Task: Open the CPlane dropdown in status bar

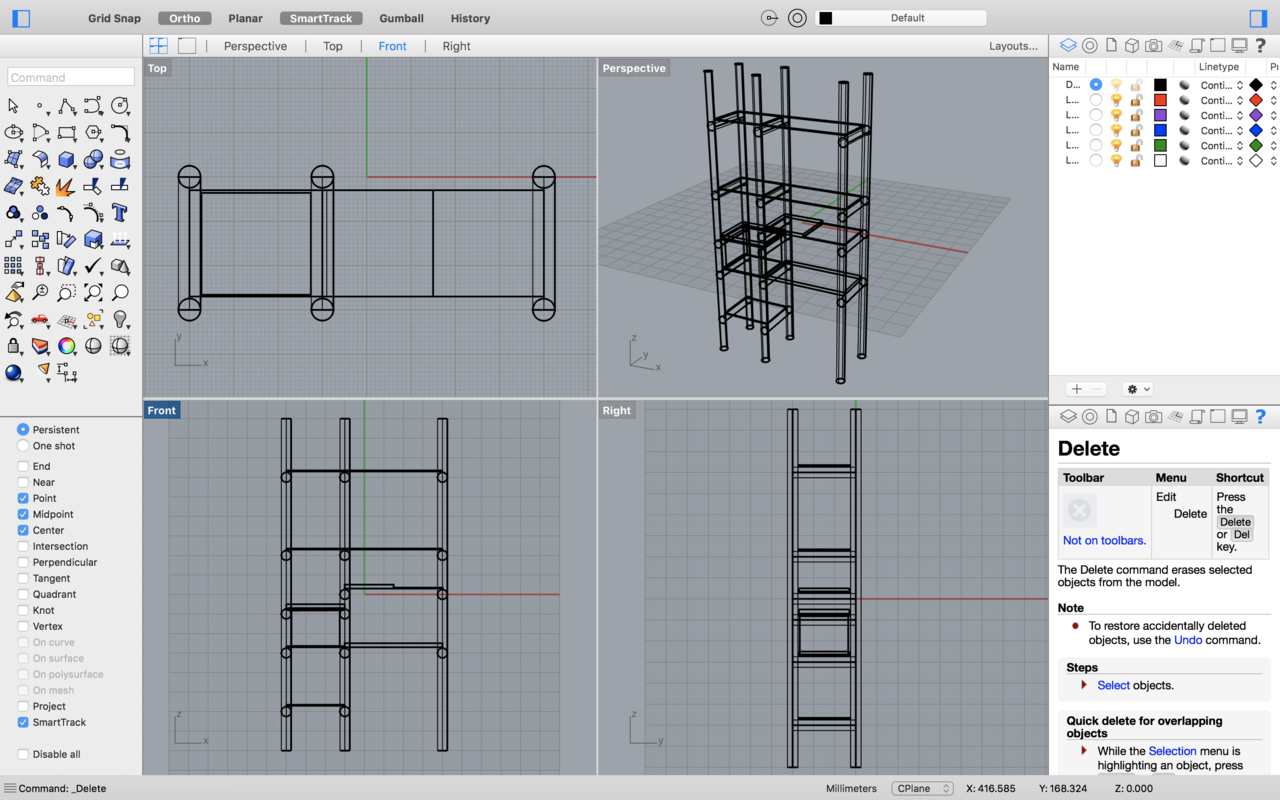Action: 923,788
